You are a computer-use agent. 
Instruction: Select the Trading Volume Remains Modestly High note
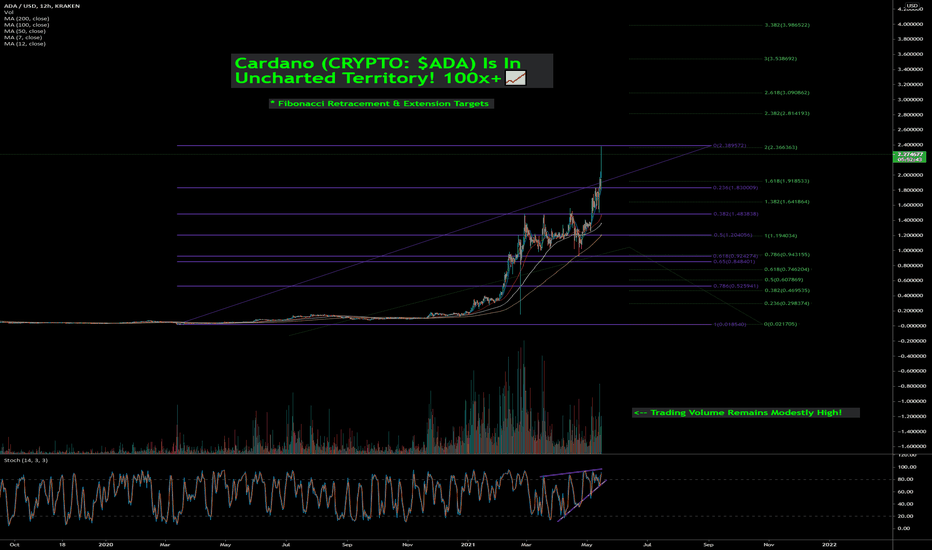(x=745, y=413)
